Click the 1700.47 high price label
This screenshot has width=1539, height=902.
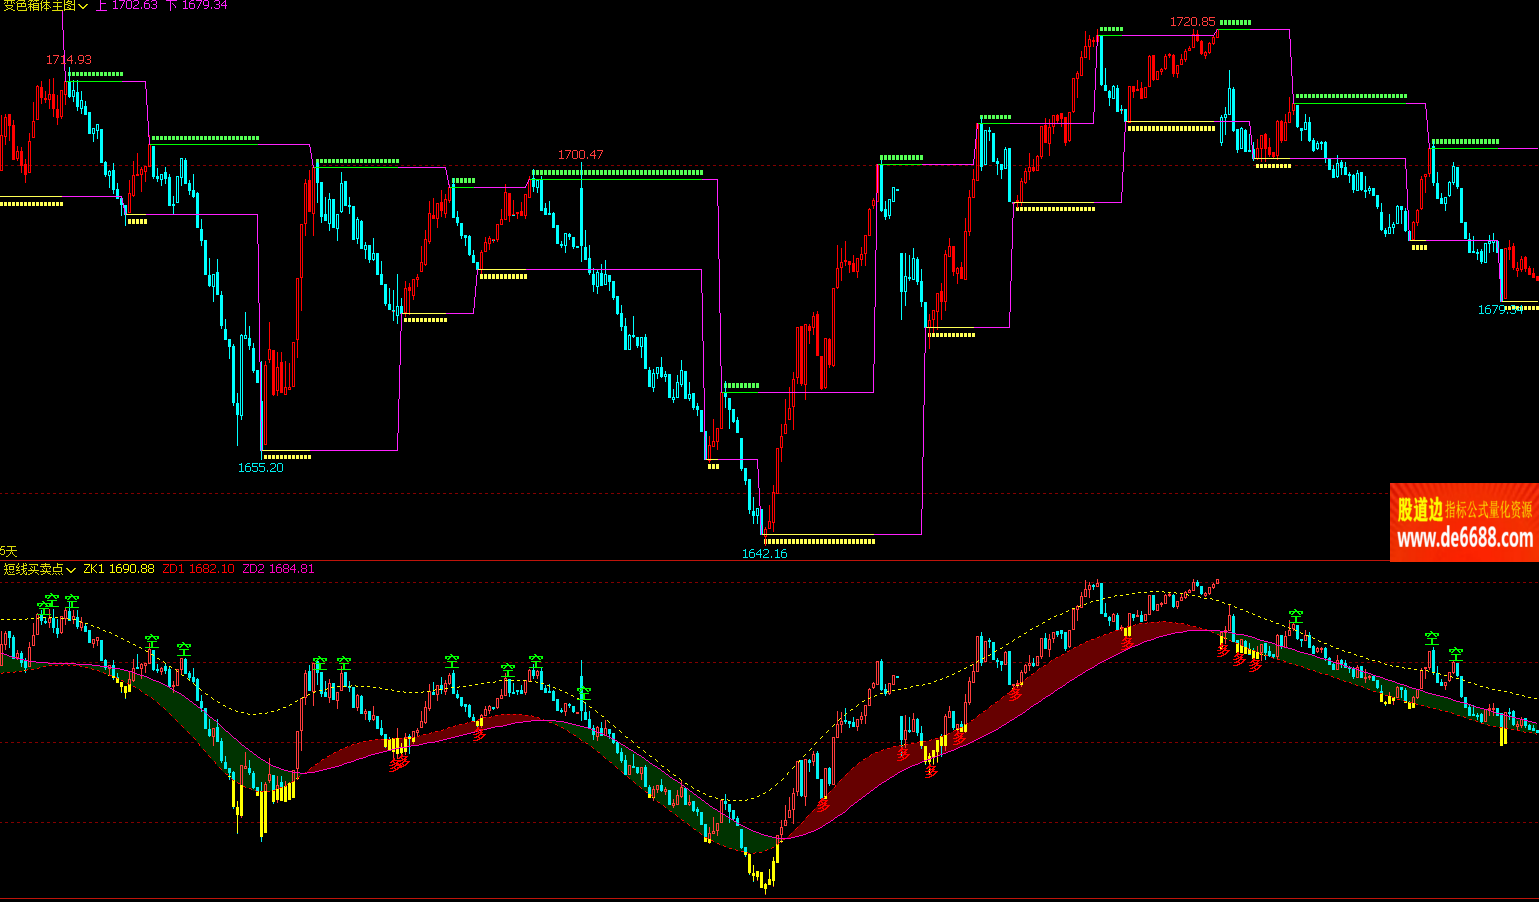point(580,155)
